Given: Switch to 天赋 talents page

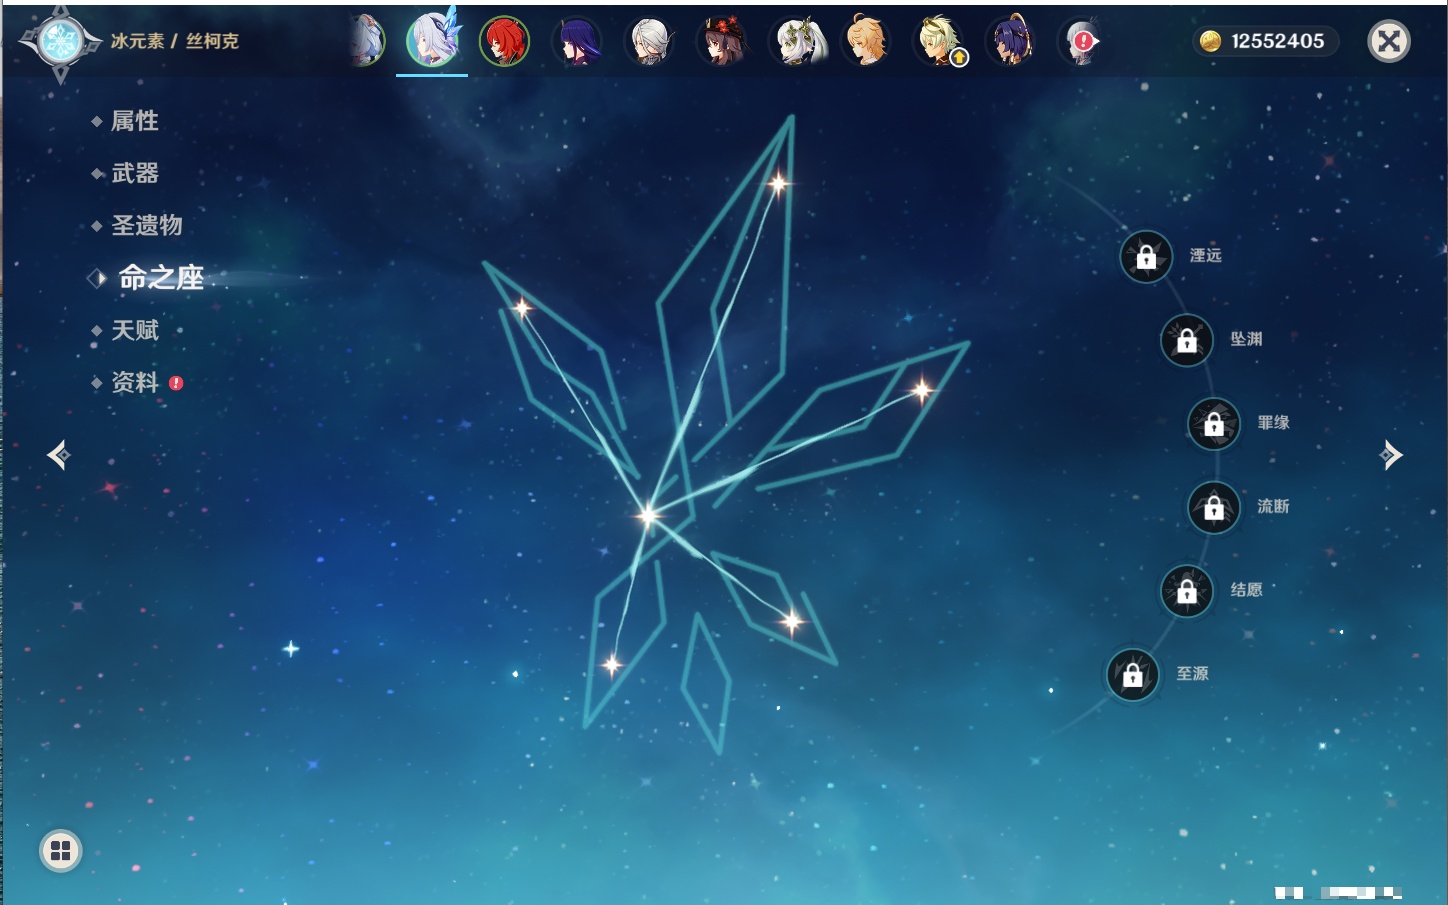Looking at the screenshot, I should coord(135,330).
